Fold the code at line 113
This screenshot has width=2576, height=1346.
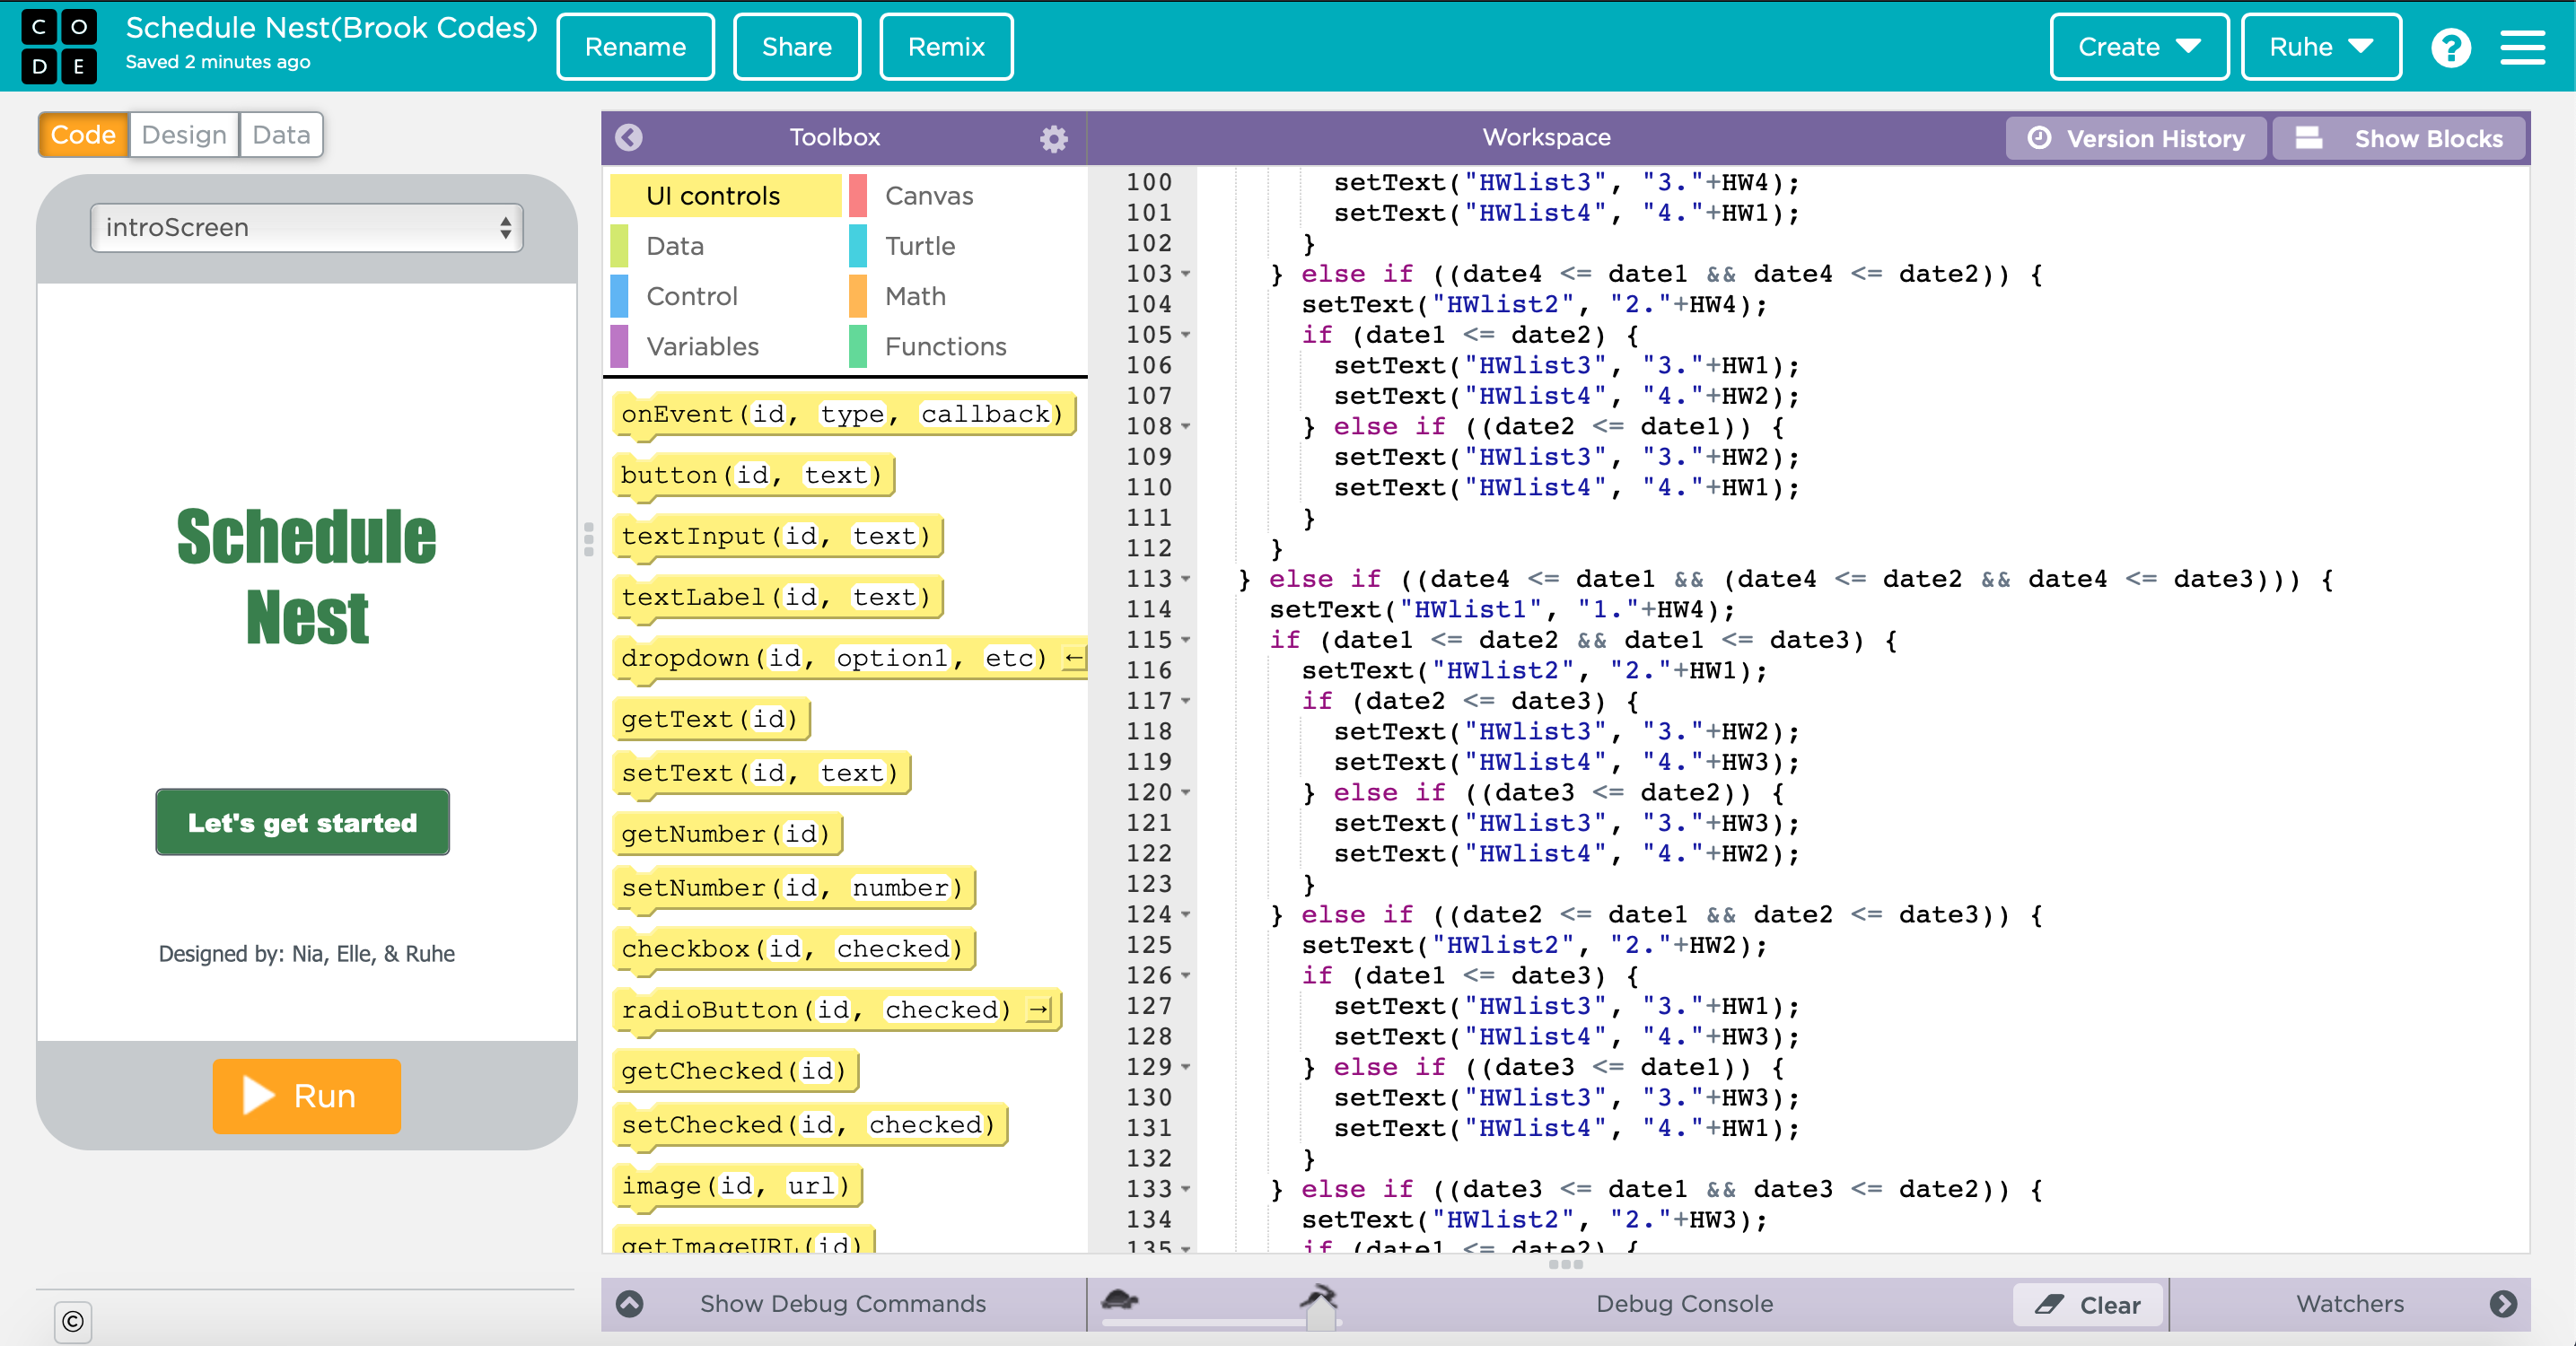coord(1186,579)
